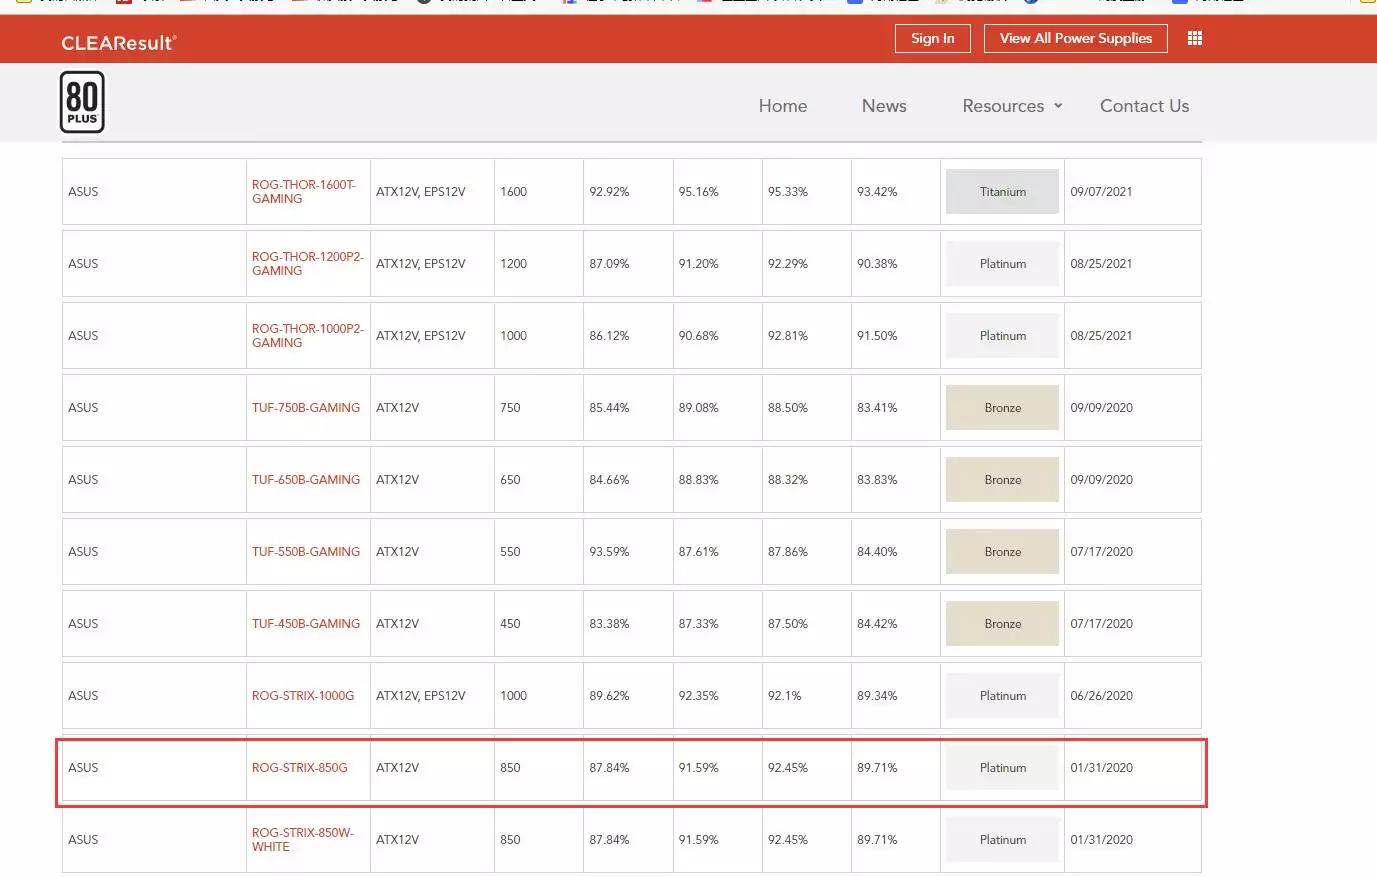The height and width of the screenshot is (877, 1377).
Task: Open the apps grid icon
Action: point(1194,38)
